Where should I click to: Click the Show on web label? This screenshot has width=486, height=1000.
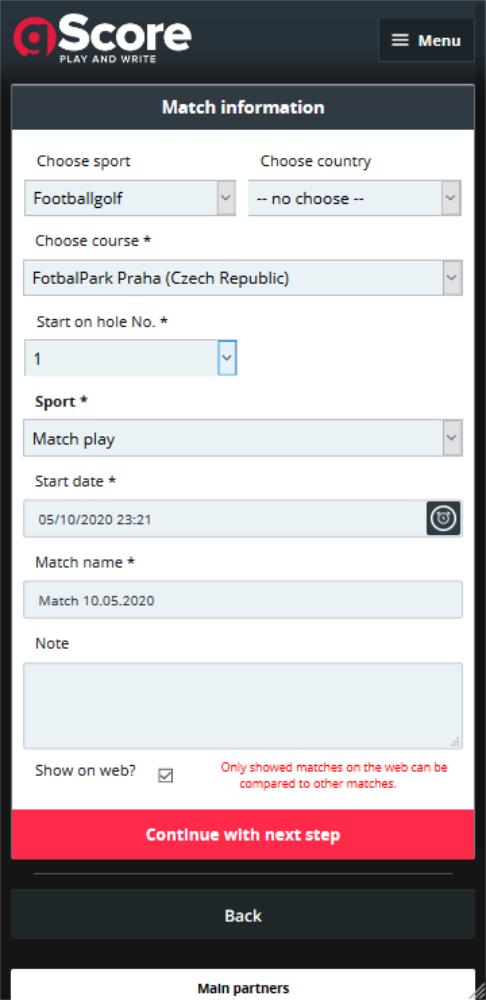(85, 770)
